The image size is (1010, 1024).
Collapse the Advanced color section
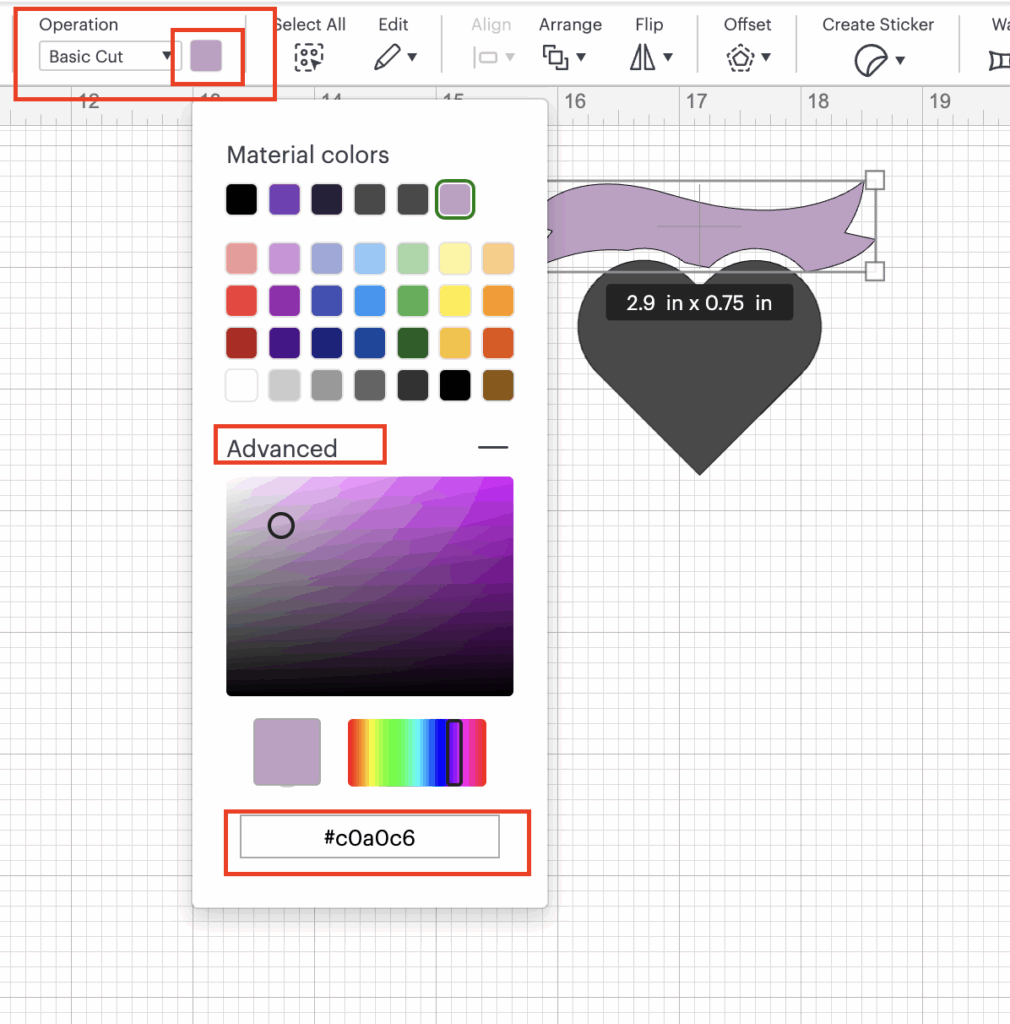(493, 448)
